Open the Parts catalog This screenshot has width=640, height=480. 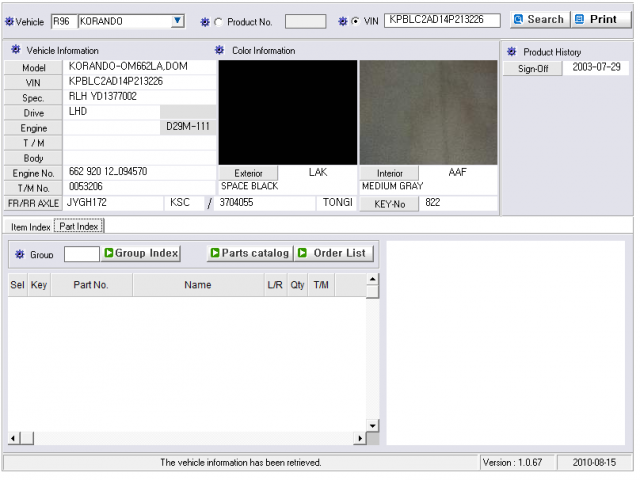point(250,253)
